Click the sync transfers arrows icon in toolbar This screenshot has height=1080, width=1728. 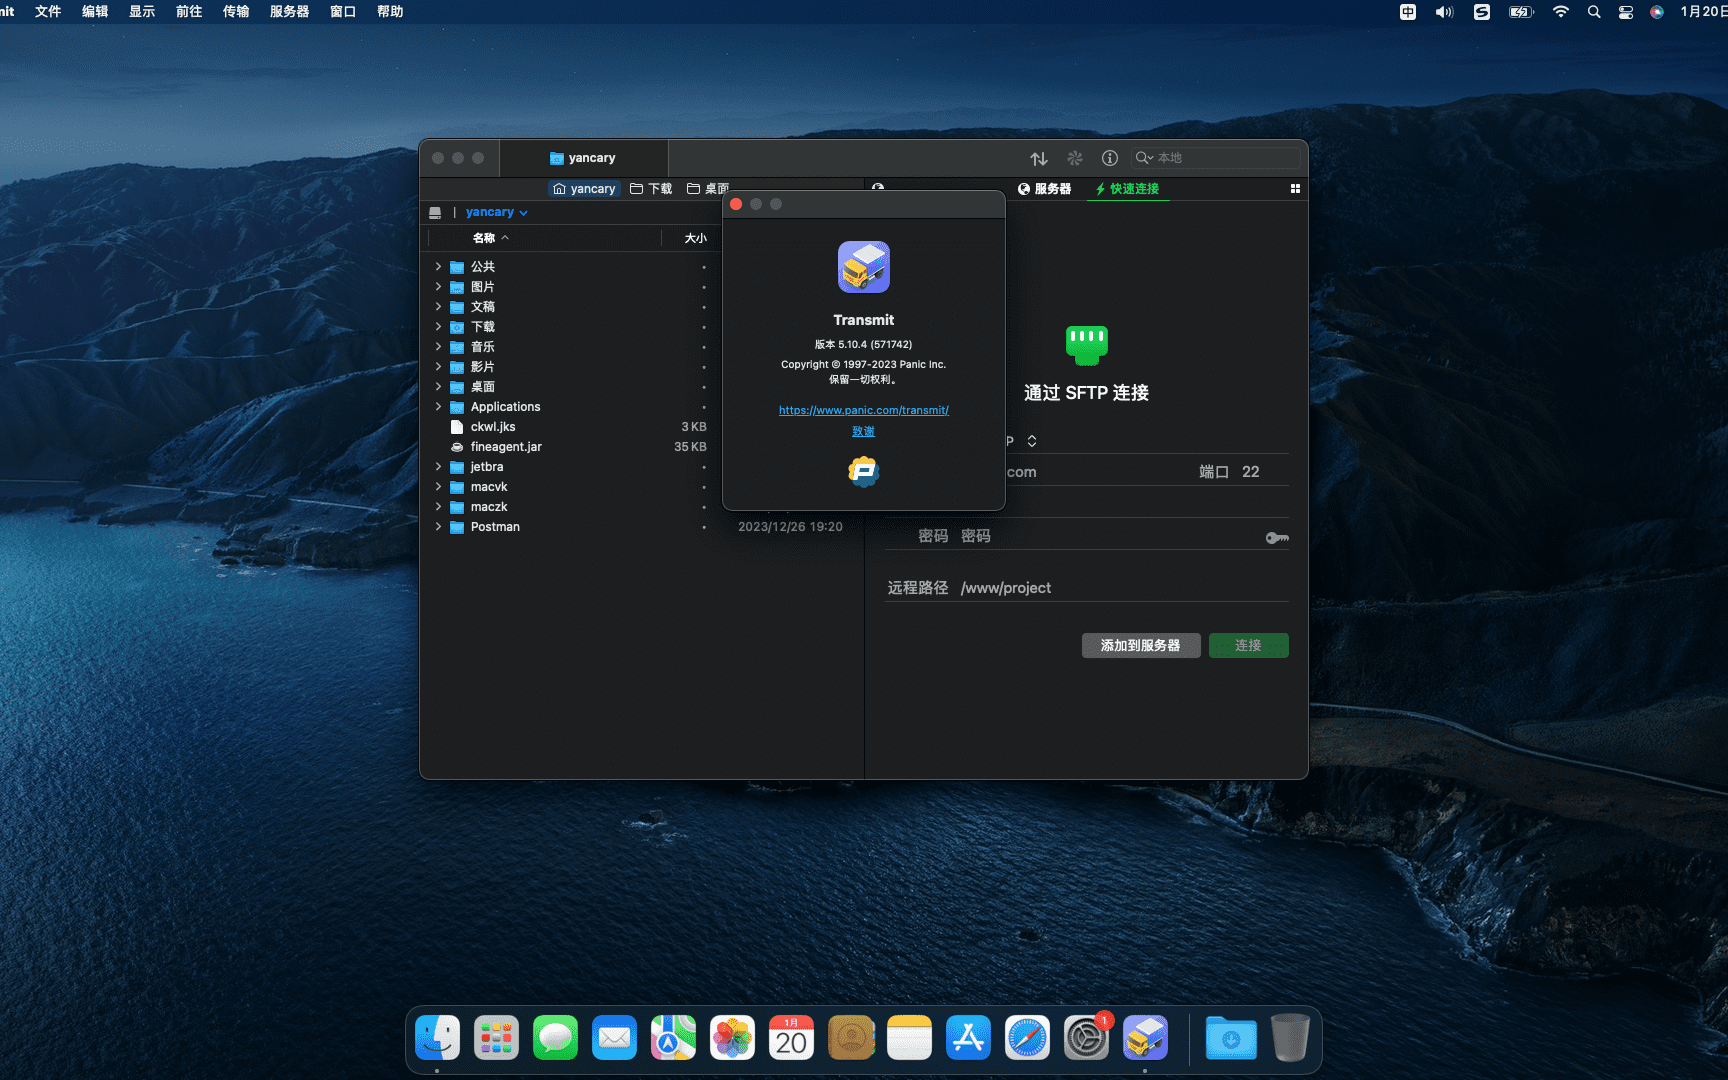click(1039, 158)
